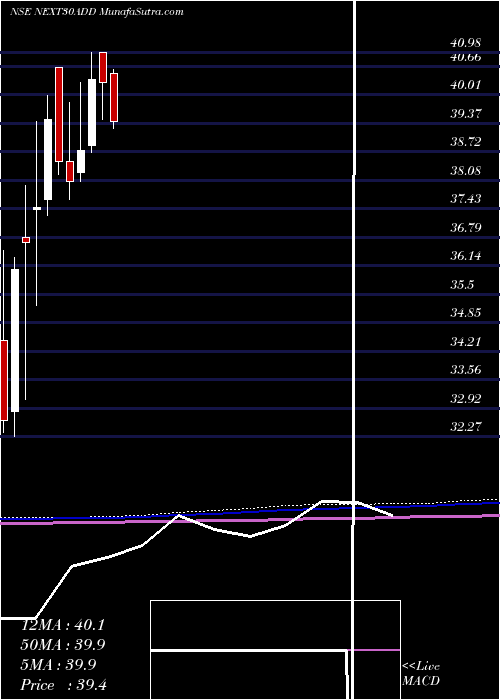Viewport: 500px width, 700px height.
Task: Select the 40.66 price axis label
Action: coord(466,57)
